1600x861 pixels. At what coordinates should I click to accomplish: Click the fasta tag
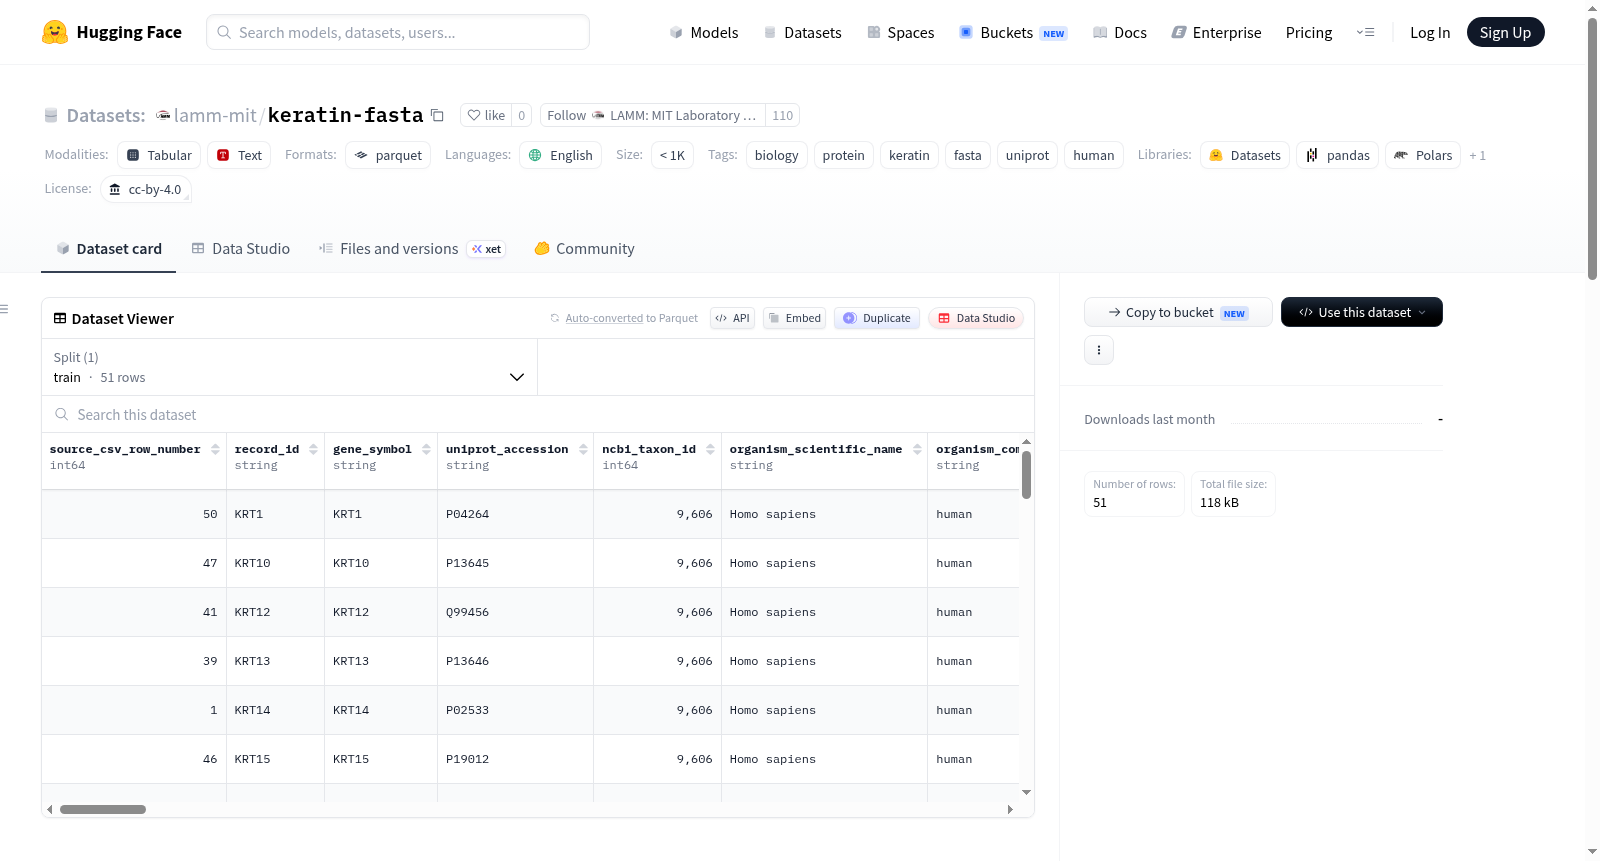click(967, 155)
